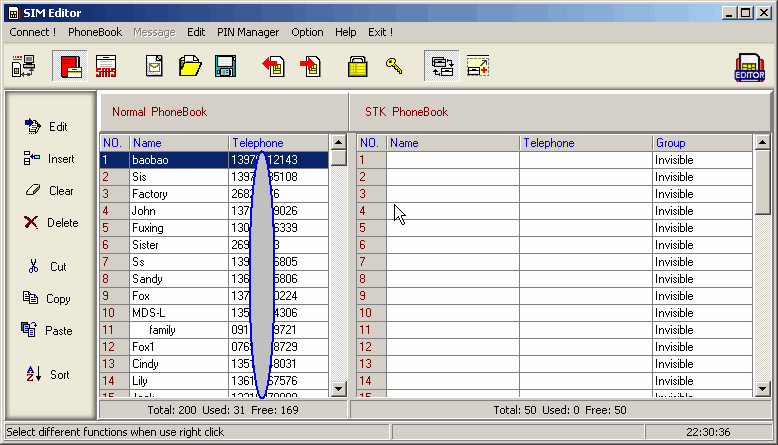Click the Normal PhoneBook panel title
The width and height of the screenshot is (778, 445).
159,112
